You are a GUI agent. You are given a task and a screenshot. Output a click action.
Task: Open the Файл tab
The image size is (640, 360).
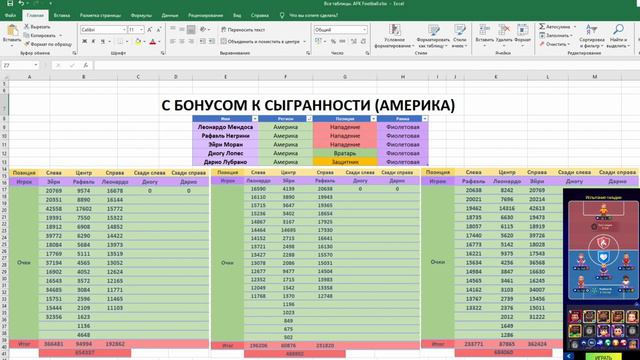[x=10, y=16]
